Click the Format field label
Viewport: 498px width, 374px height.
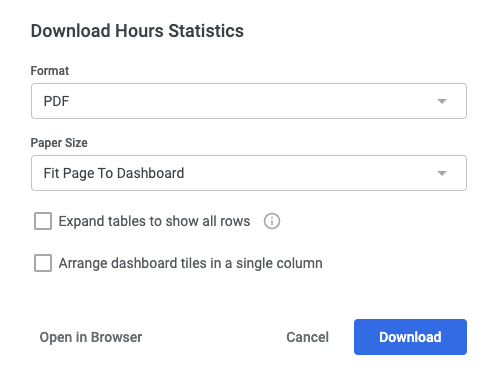coord(50,71)
